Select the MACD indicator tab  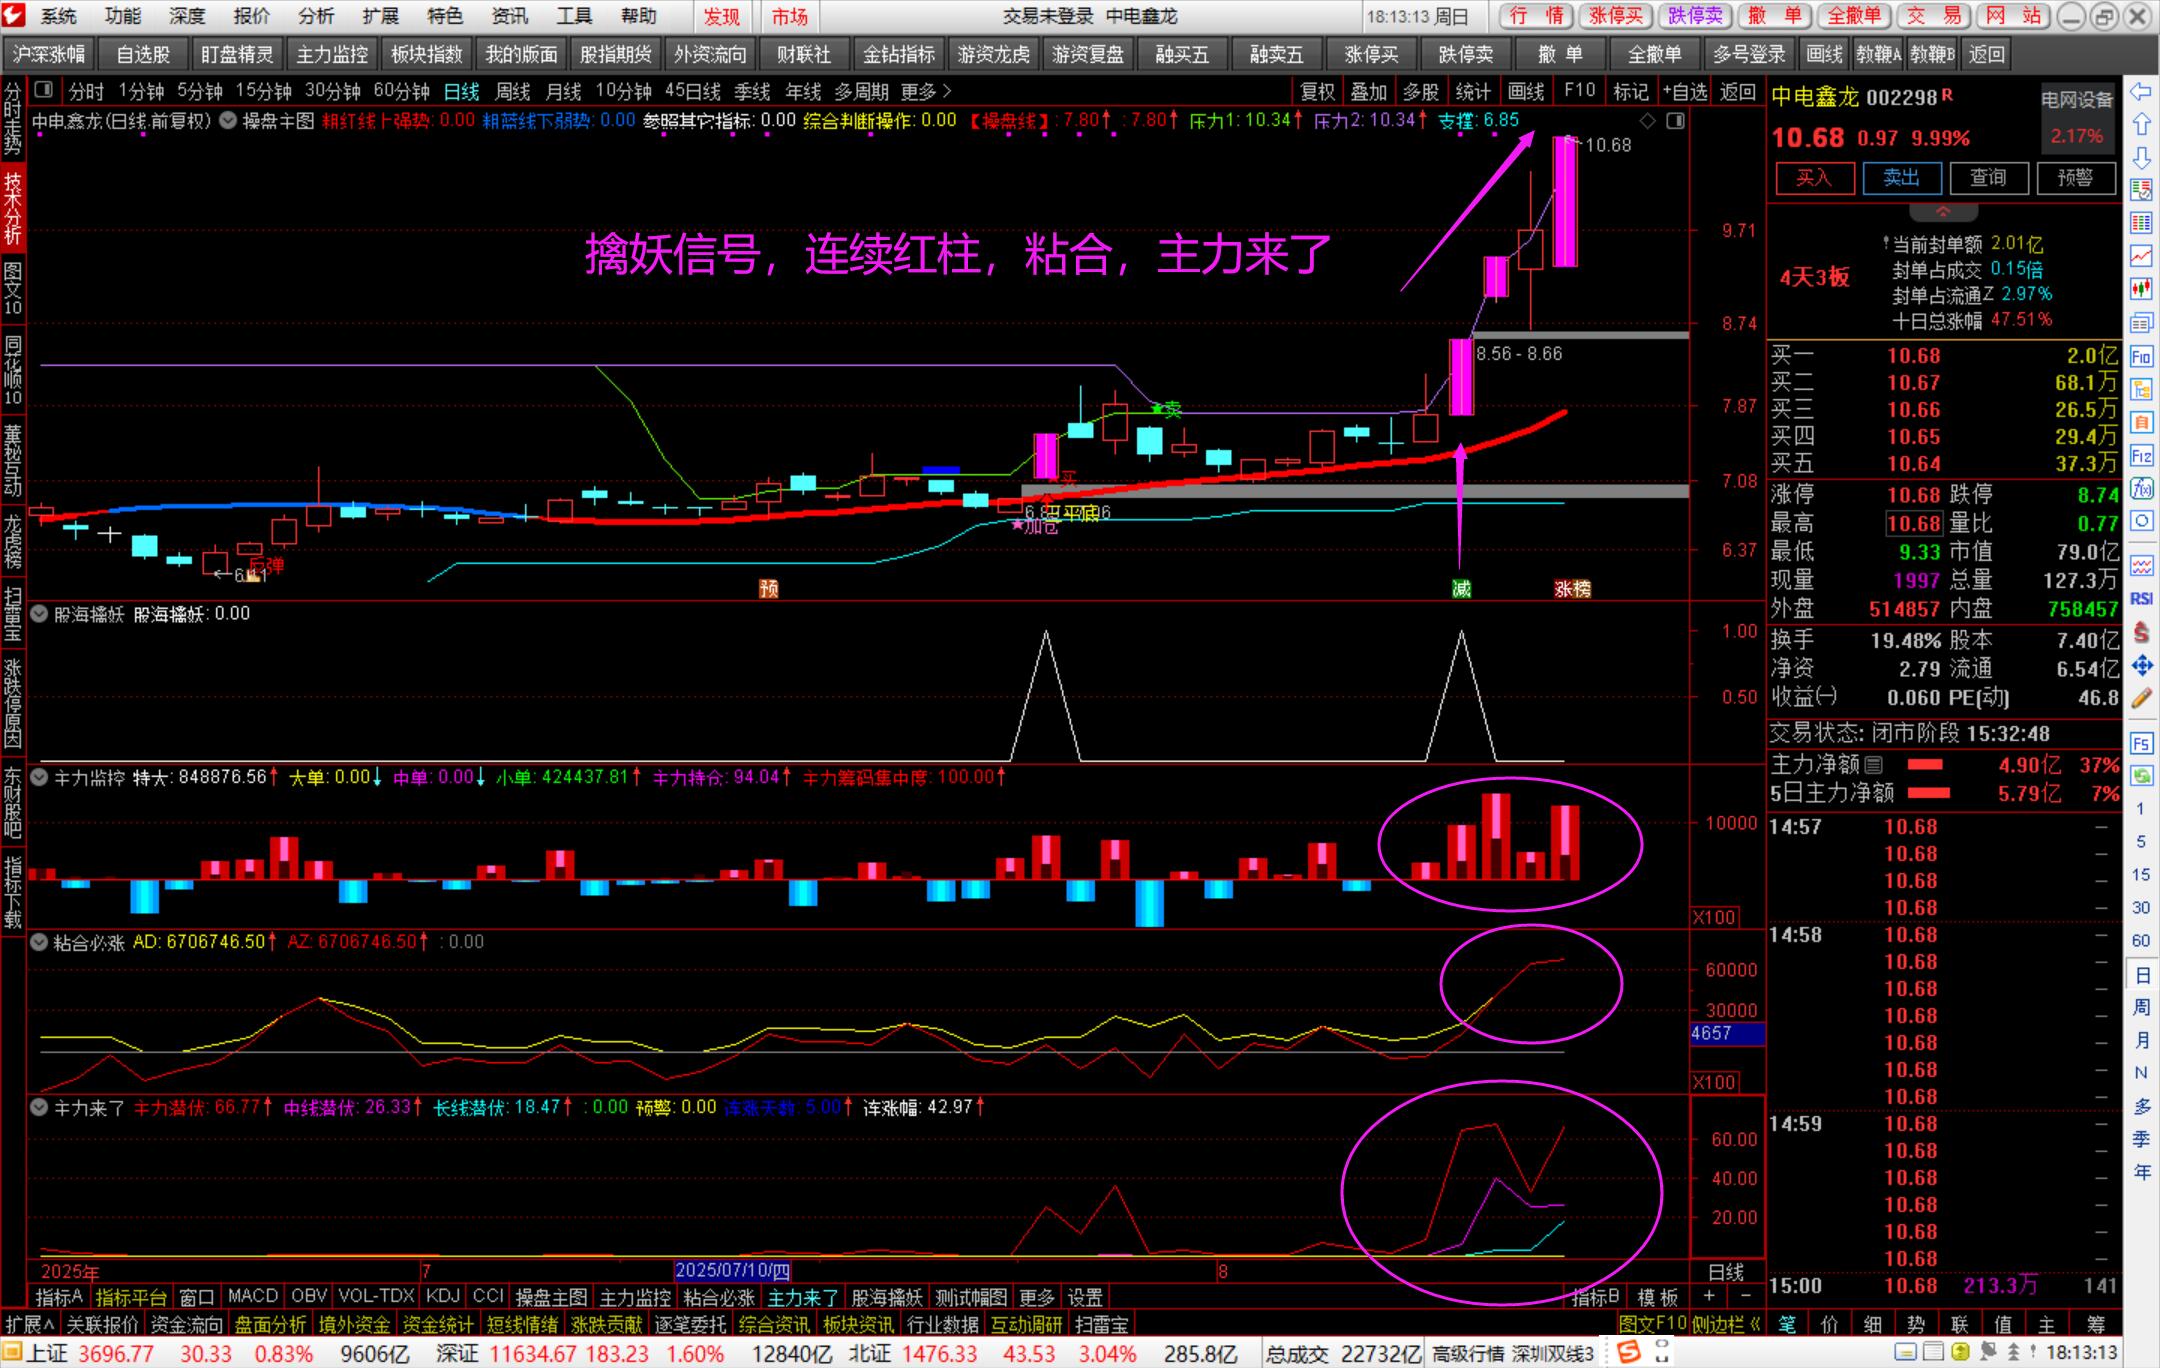[x=252, y=1296]
